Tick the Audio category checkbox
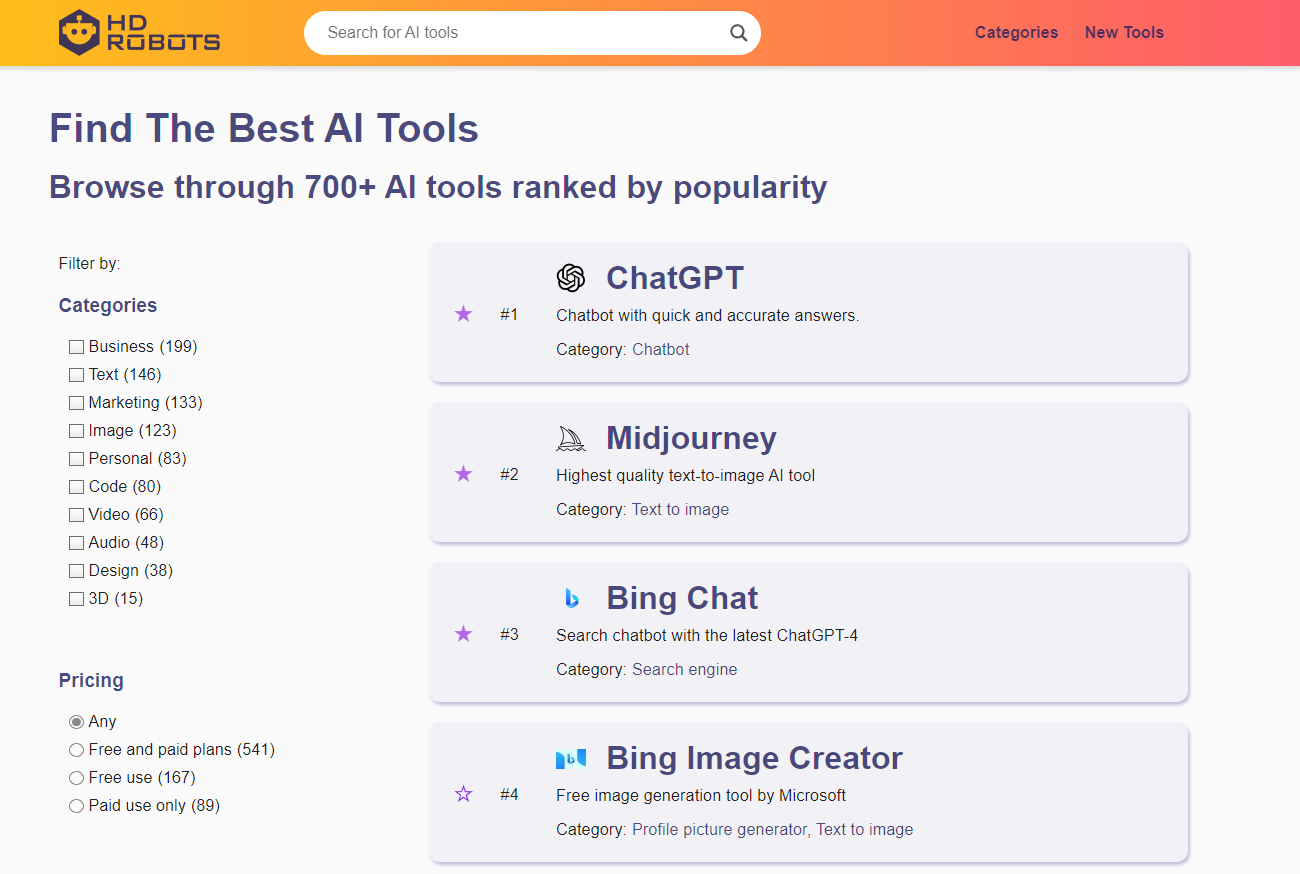 pyautogui.click(x=76, y=543)
